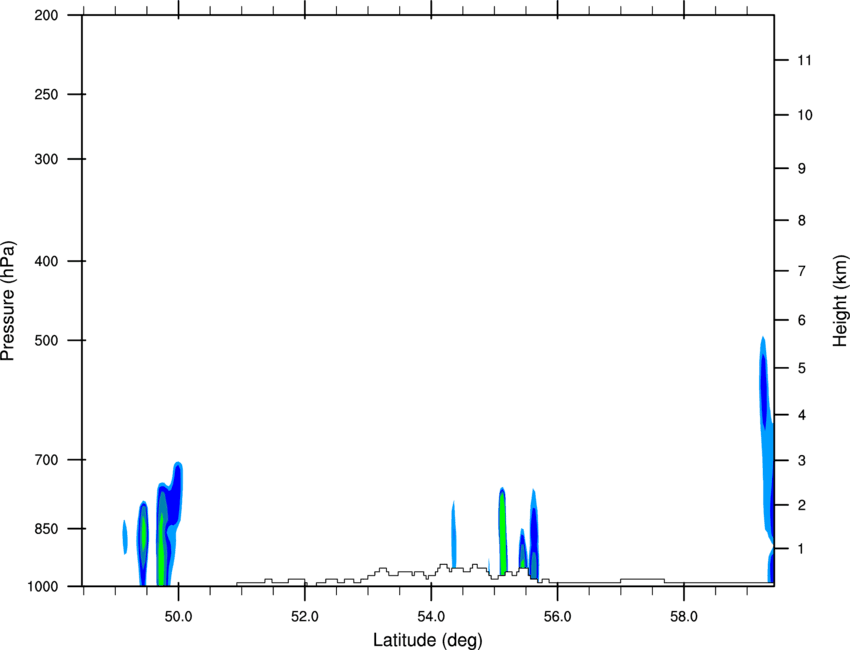Pick the 10 km height label
This screenshot has width=850, height=650.
pyautogui.click(x=804, y=115)
